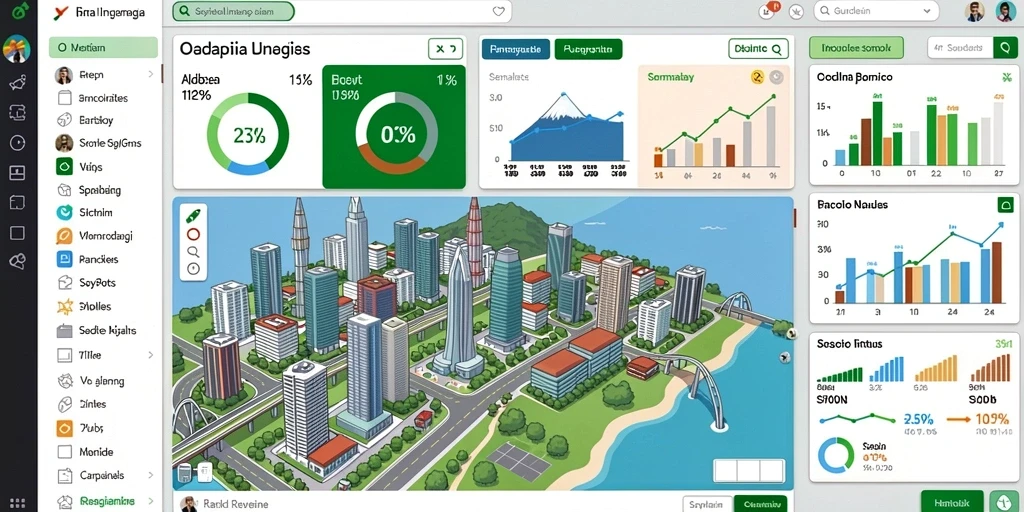Image resolution: width=1024 pixels, height=512 pixels.
Task: Open the notifications icon with red badge
Action: click(x=768, y=10)
